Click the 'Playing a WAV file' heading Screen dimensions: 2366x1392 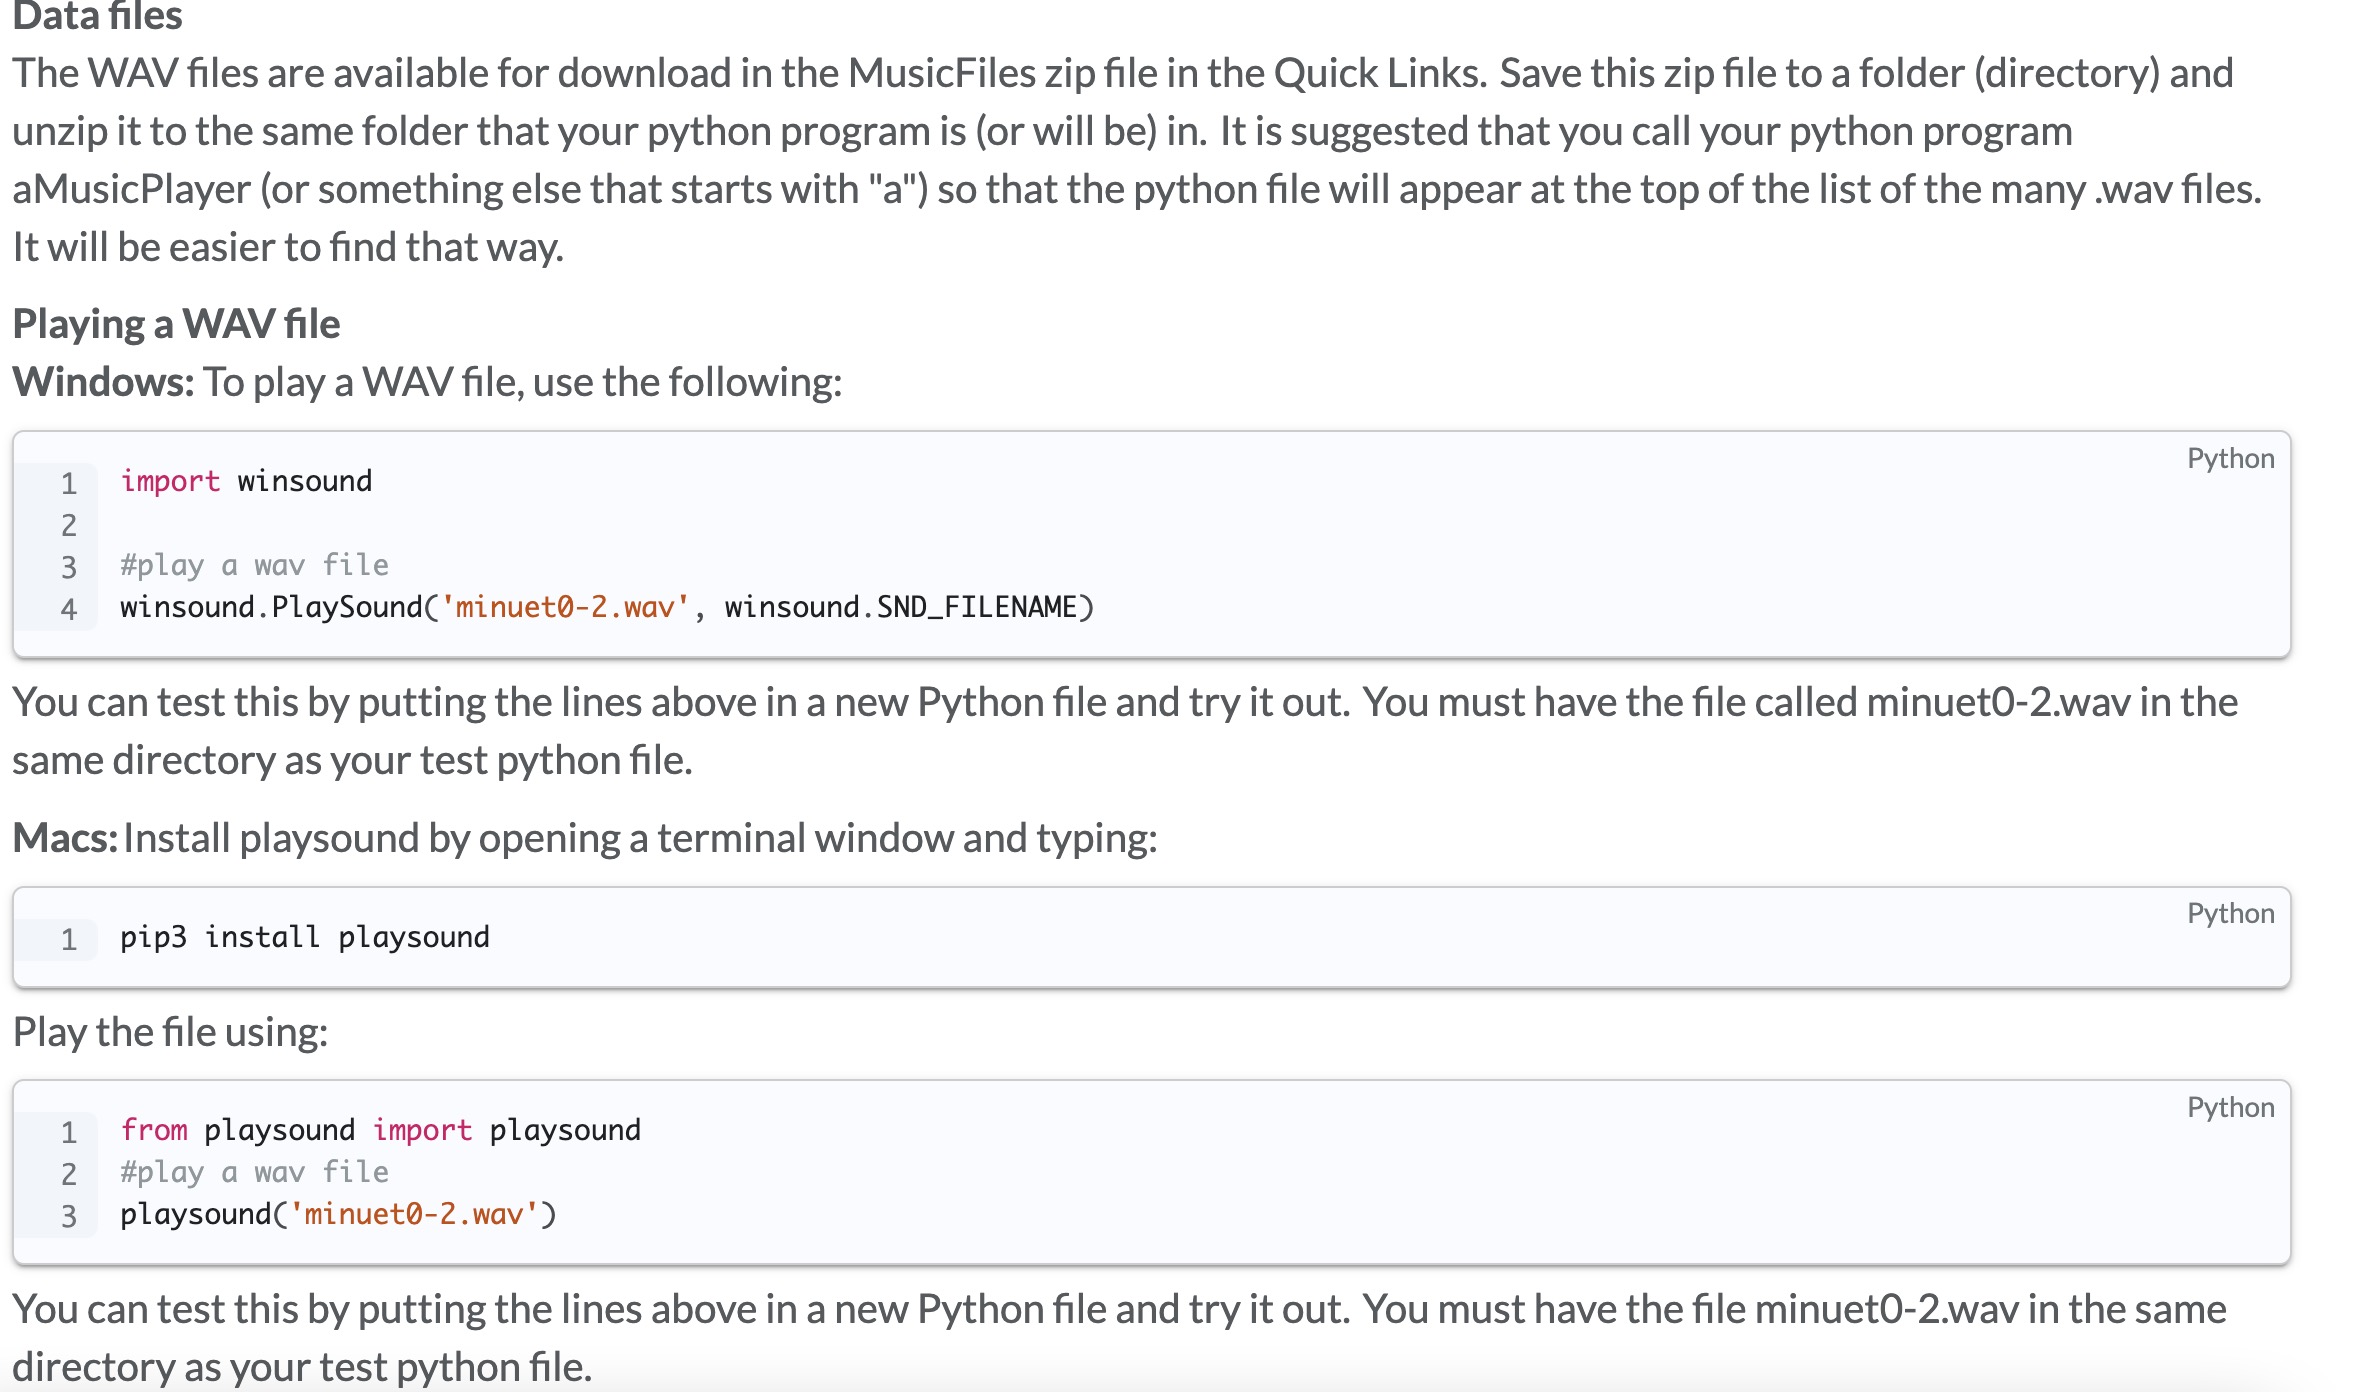(x=176, y=324)
